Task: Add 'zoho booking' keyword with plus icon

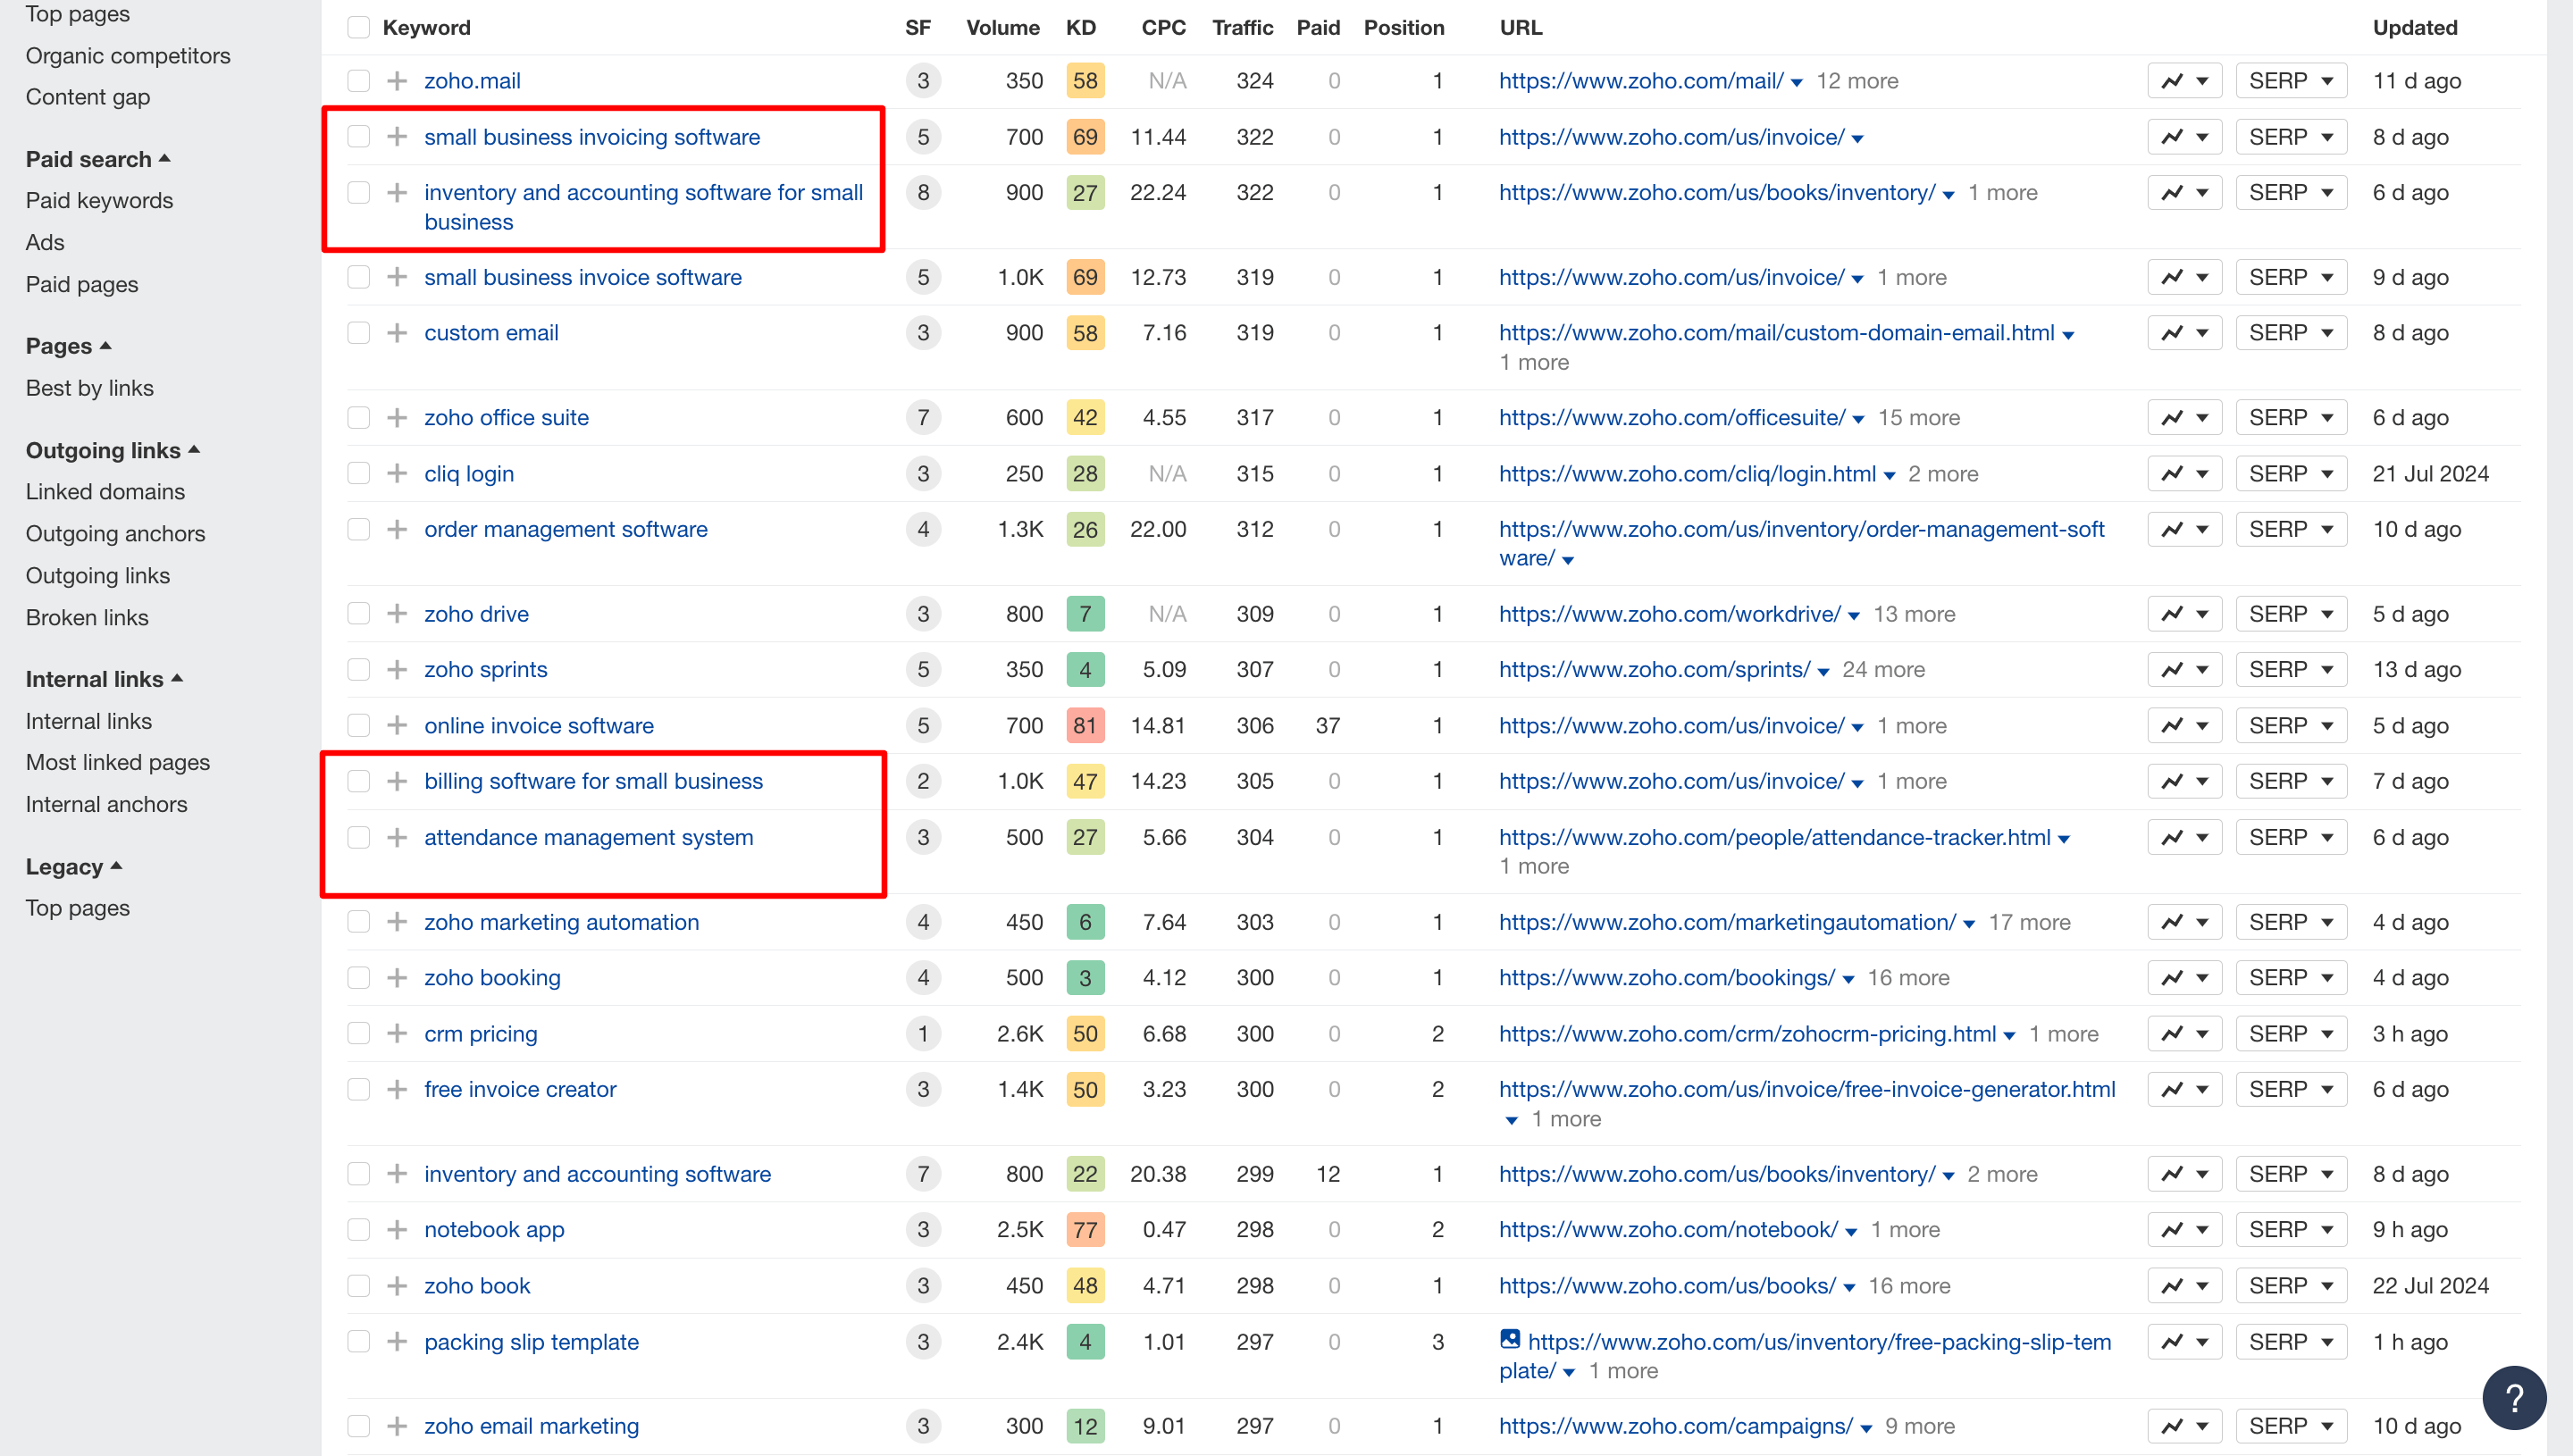Action: 397,978
